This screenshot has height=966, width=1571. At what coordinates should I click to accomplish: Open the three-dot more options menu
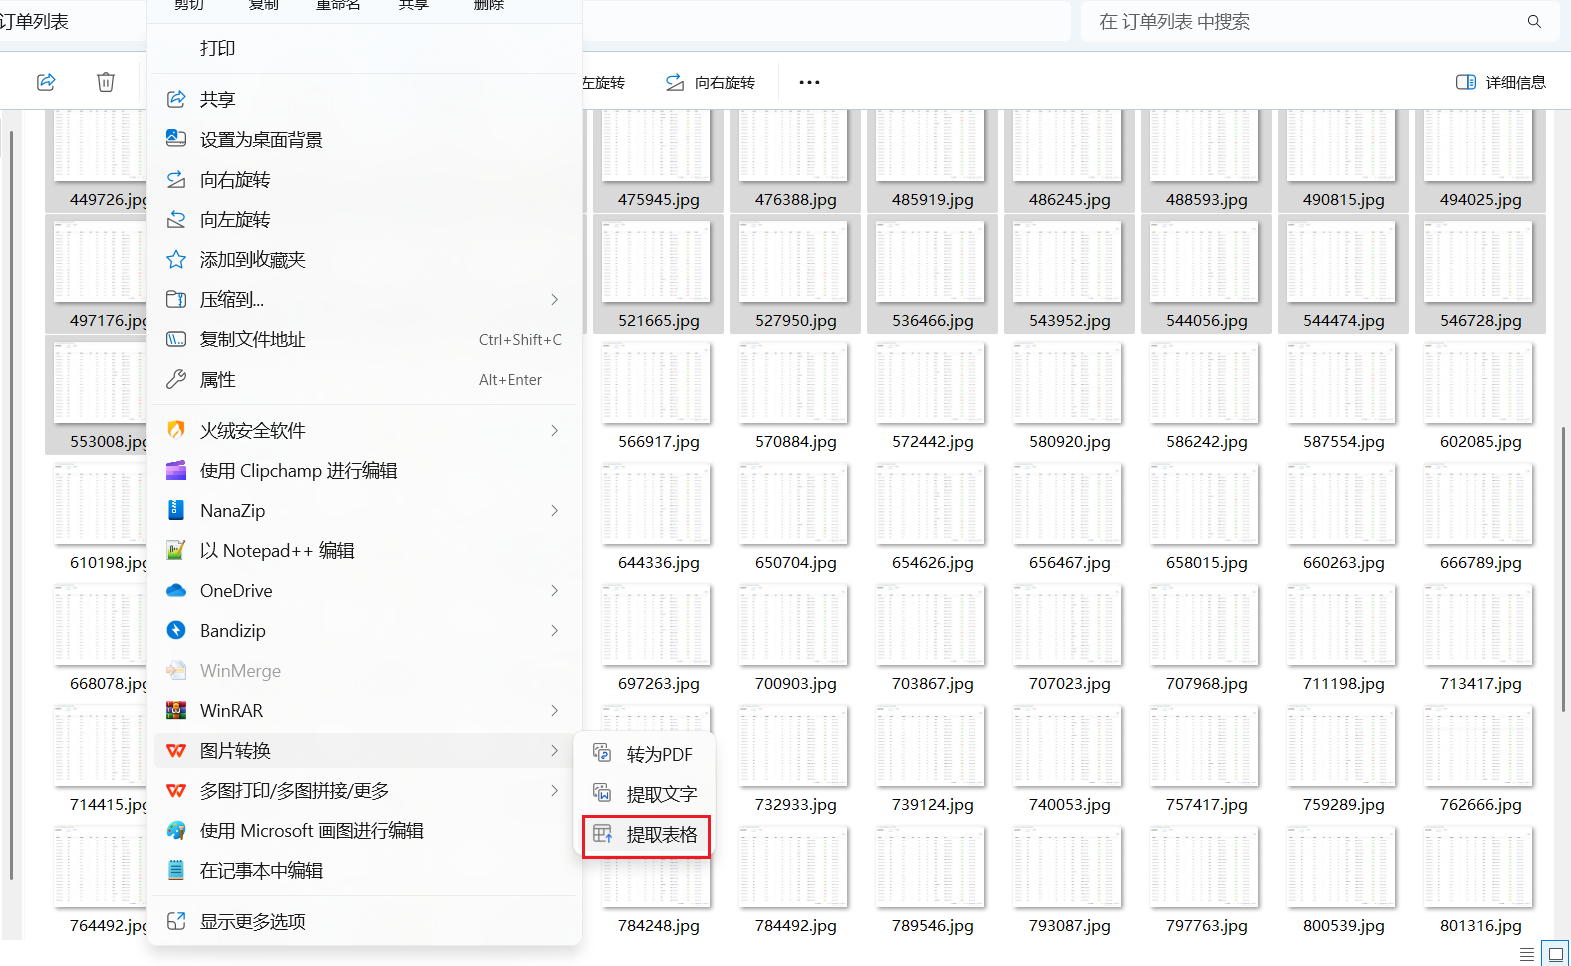point(809,82)
